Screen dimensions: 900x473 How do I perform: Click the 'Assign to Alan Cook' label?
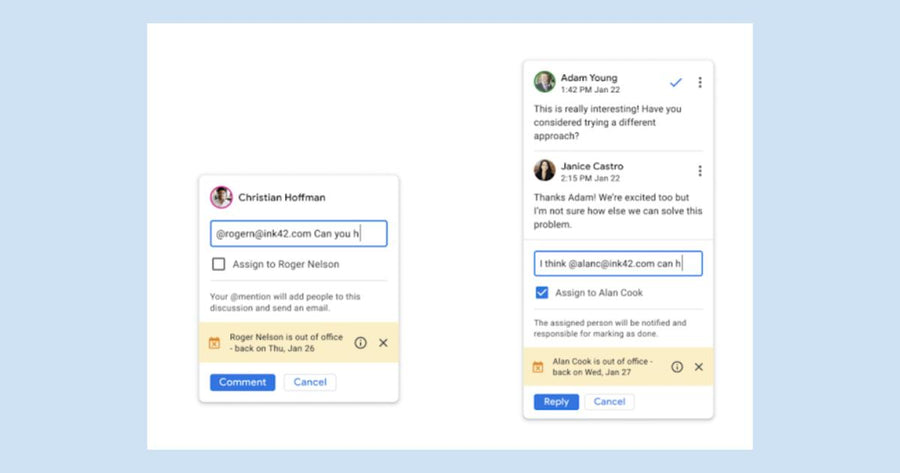click(x=599, y=293)
